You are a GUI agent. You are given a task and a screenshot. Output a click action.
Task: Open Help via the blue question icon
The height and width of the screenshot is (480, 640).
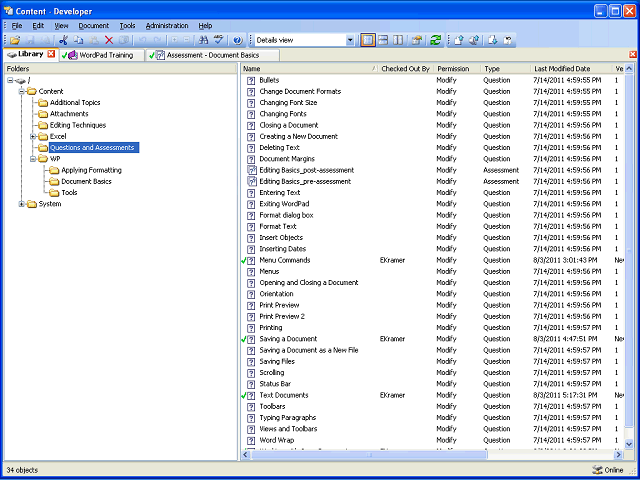(x=238, y=40)
